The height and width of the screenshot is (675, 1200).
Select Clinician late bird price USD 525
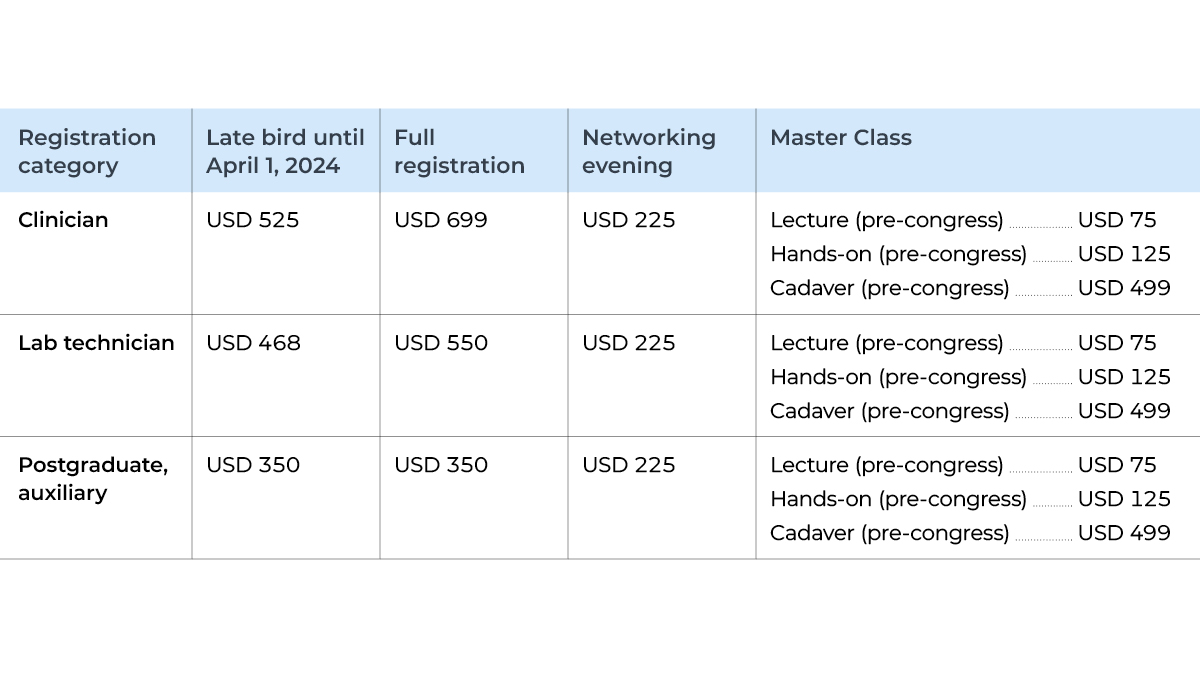(x=252, y=220)
